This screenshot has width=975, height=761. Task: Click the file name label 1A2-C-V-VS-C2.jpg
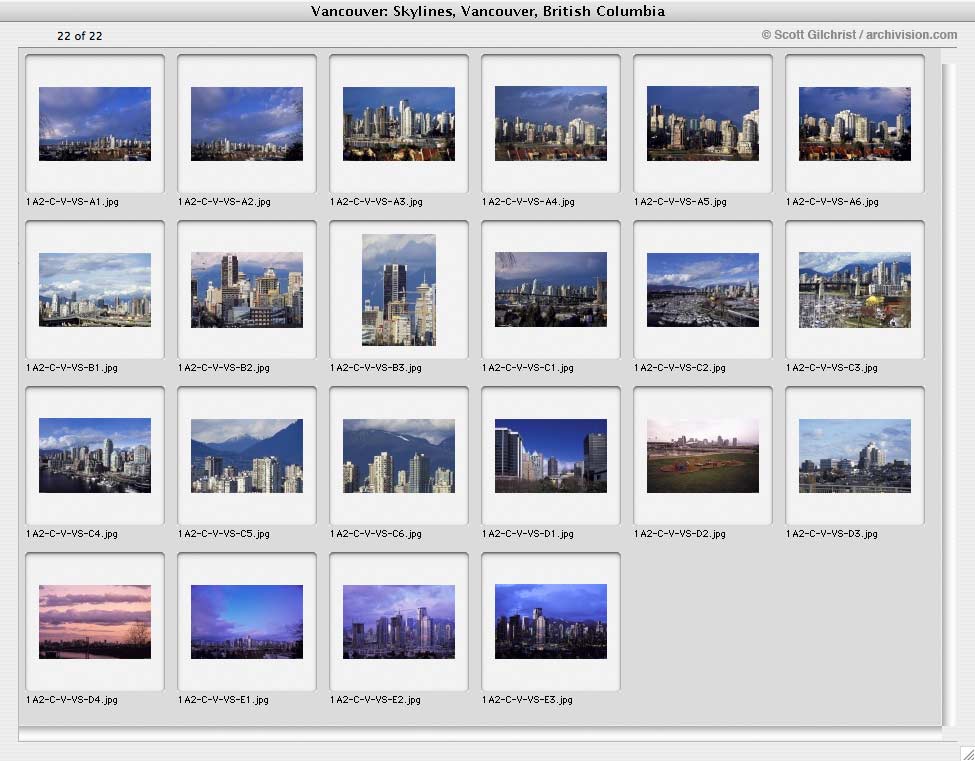click(680, 368)
